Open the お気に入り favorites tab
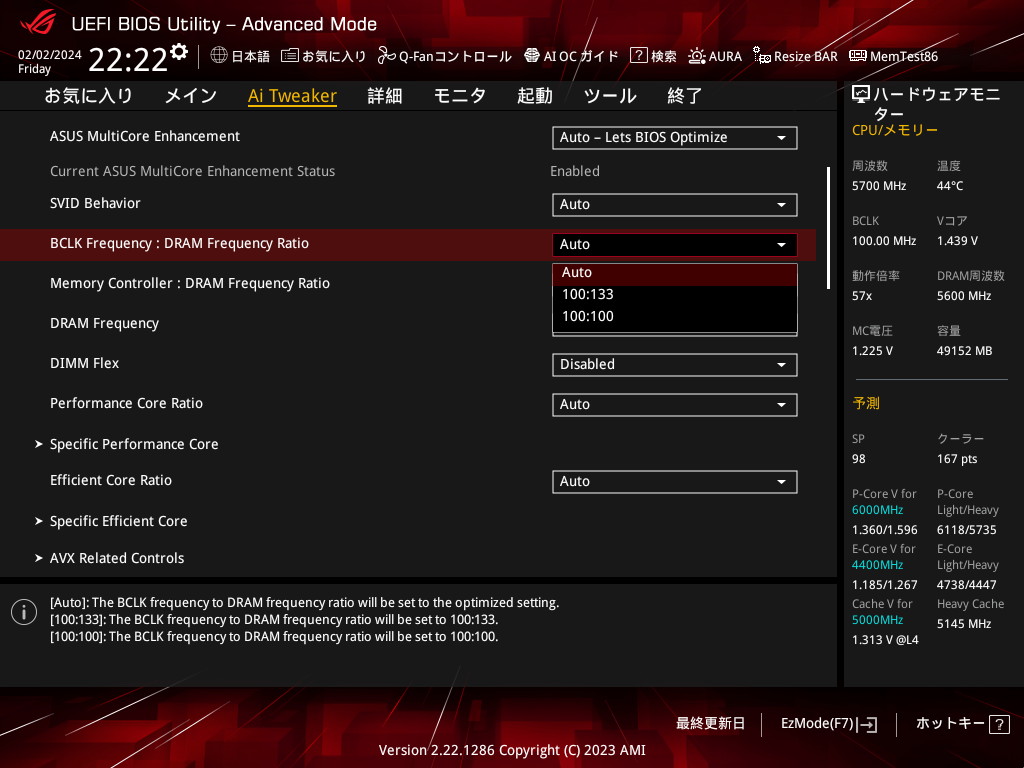Screen dimensions: 1024x768 [x=88, y=95]
